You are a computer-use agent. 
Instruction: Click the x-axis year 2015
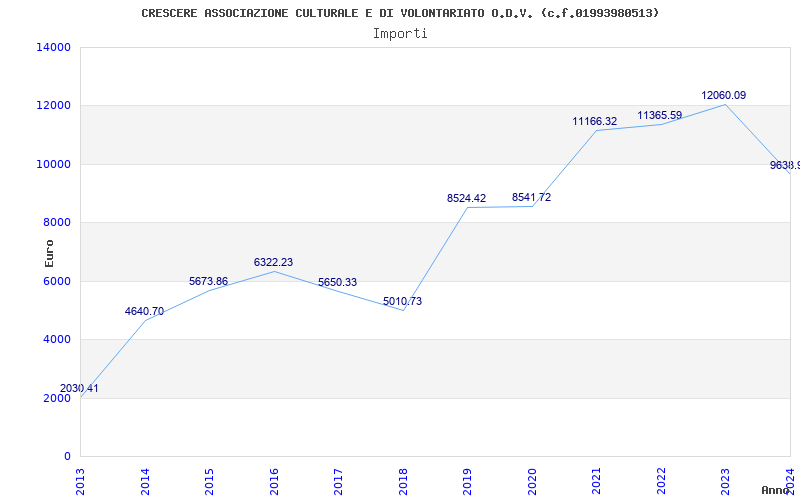(209, 482)
